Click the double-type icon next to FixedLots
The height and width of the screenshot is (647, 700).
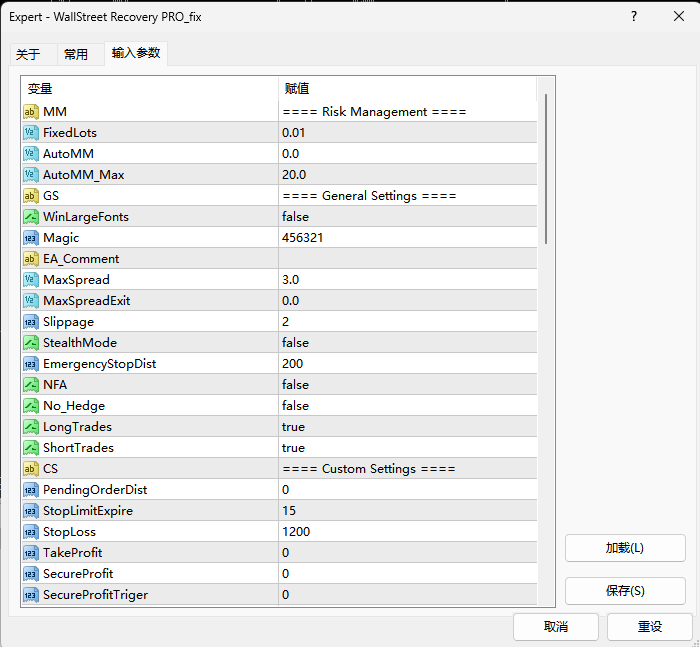point(31,133)
